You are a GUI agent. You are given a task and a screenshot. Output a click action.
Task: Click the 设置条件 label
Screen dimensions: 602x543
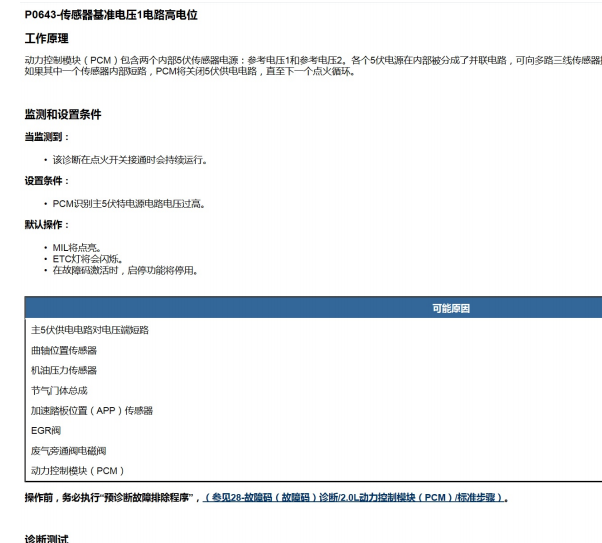tap(46, 181)
